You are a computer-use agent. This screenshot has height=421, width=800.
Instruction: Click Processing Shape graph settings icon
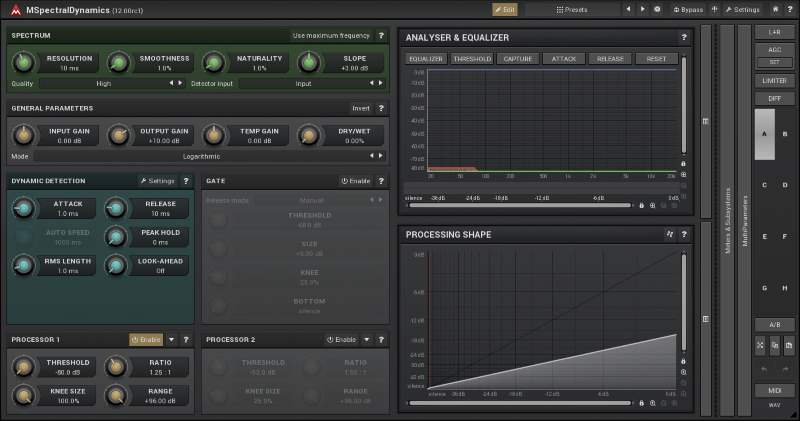(669, 235)
